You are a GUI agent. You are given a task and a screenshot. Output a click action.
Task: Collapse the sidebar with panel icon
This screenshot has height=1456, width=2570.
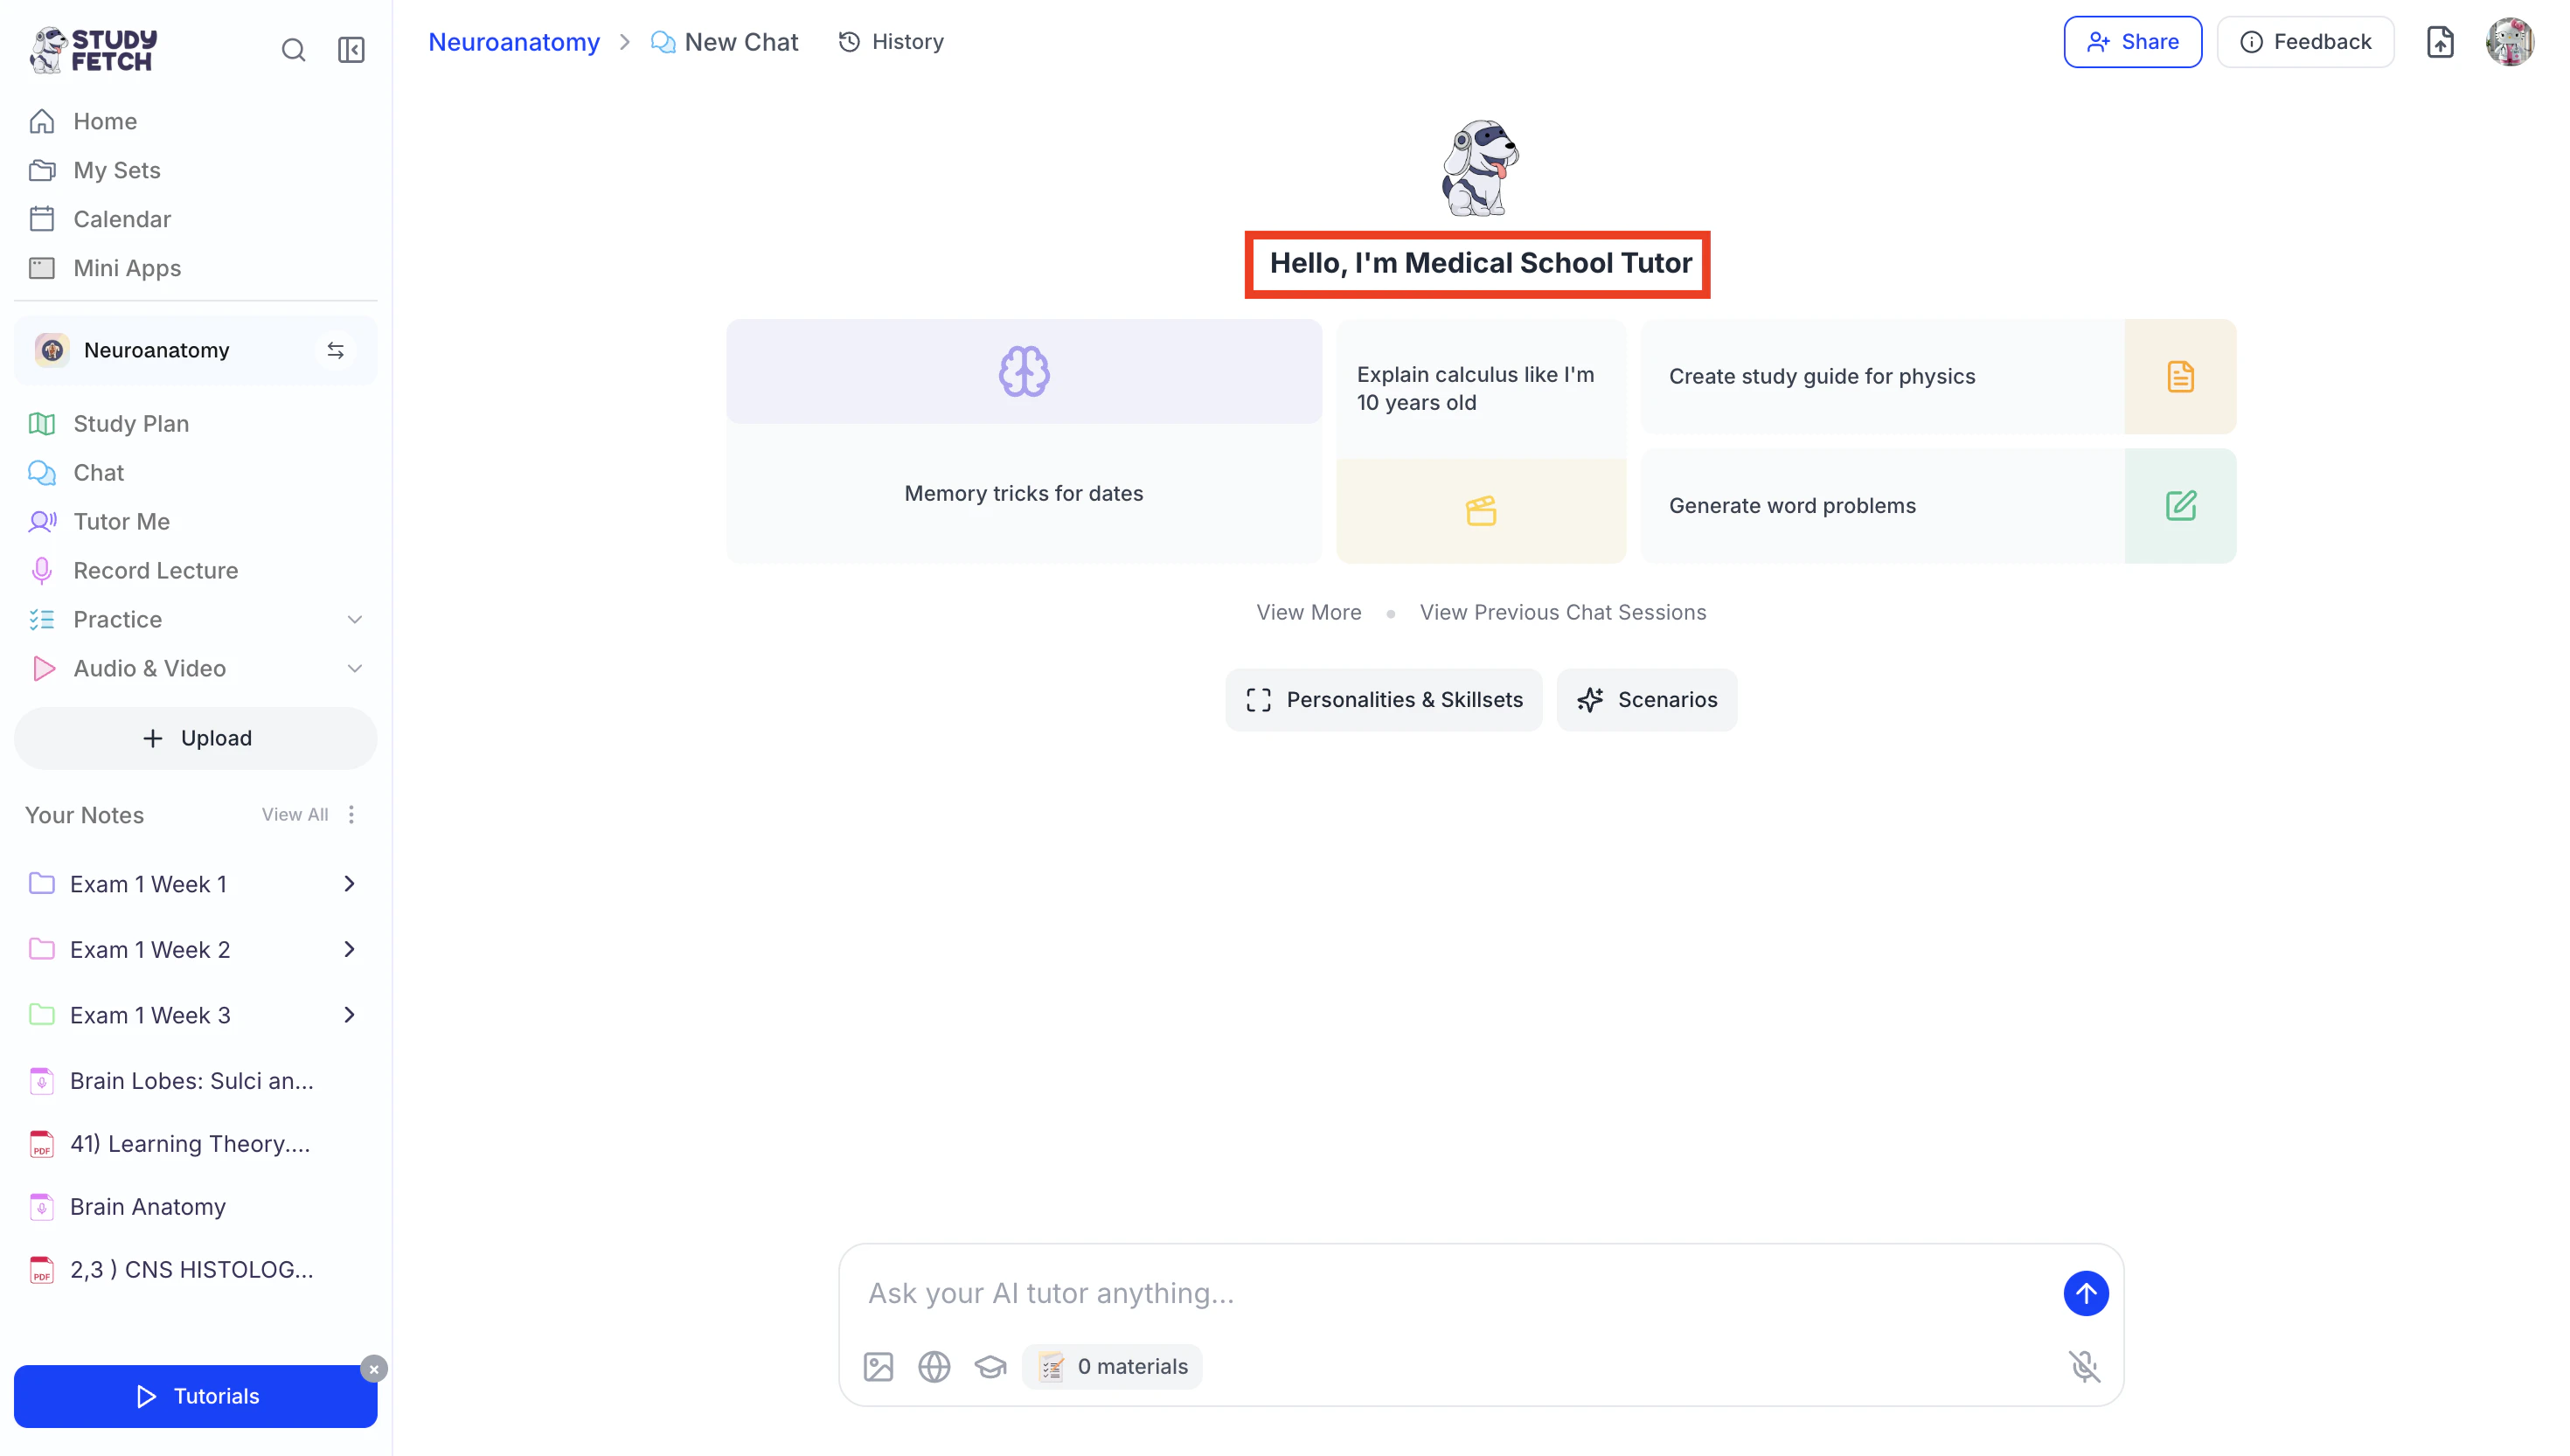pos(351,50)
